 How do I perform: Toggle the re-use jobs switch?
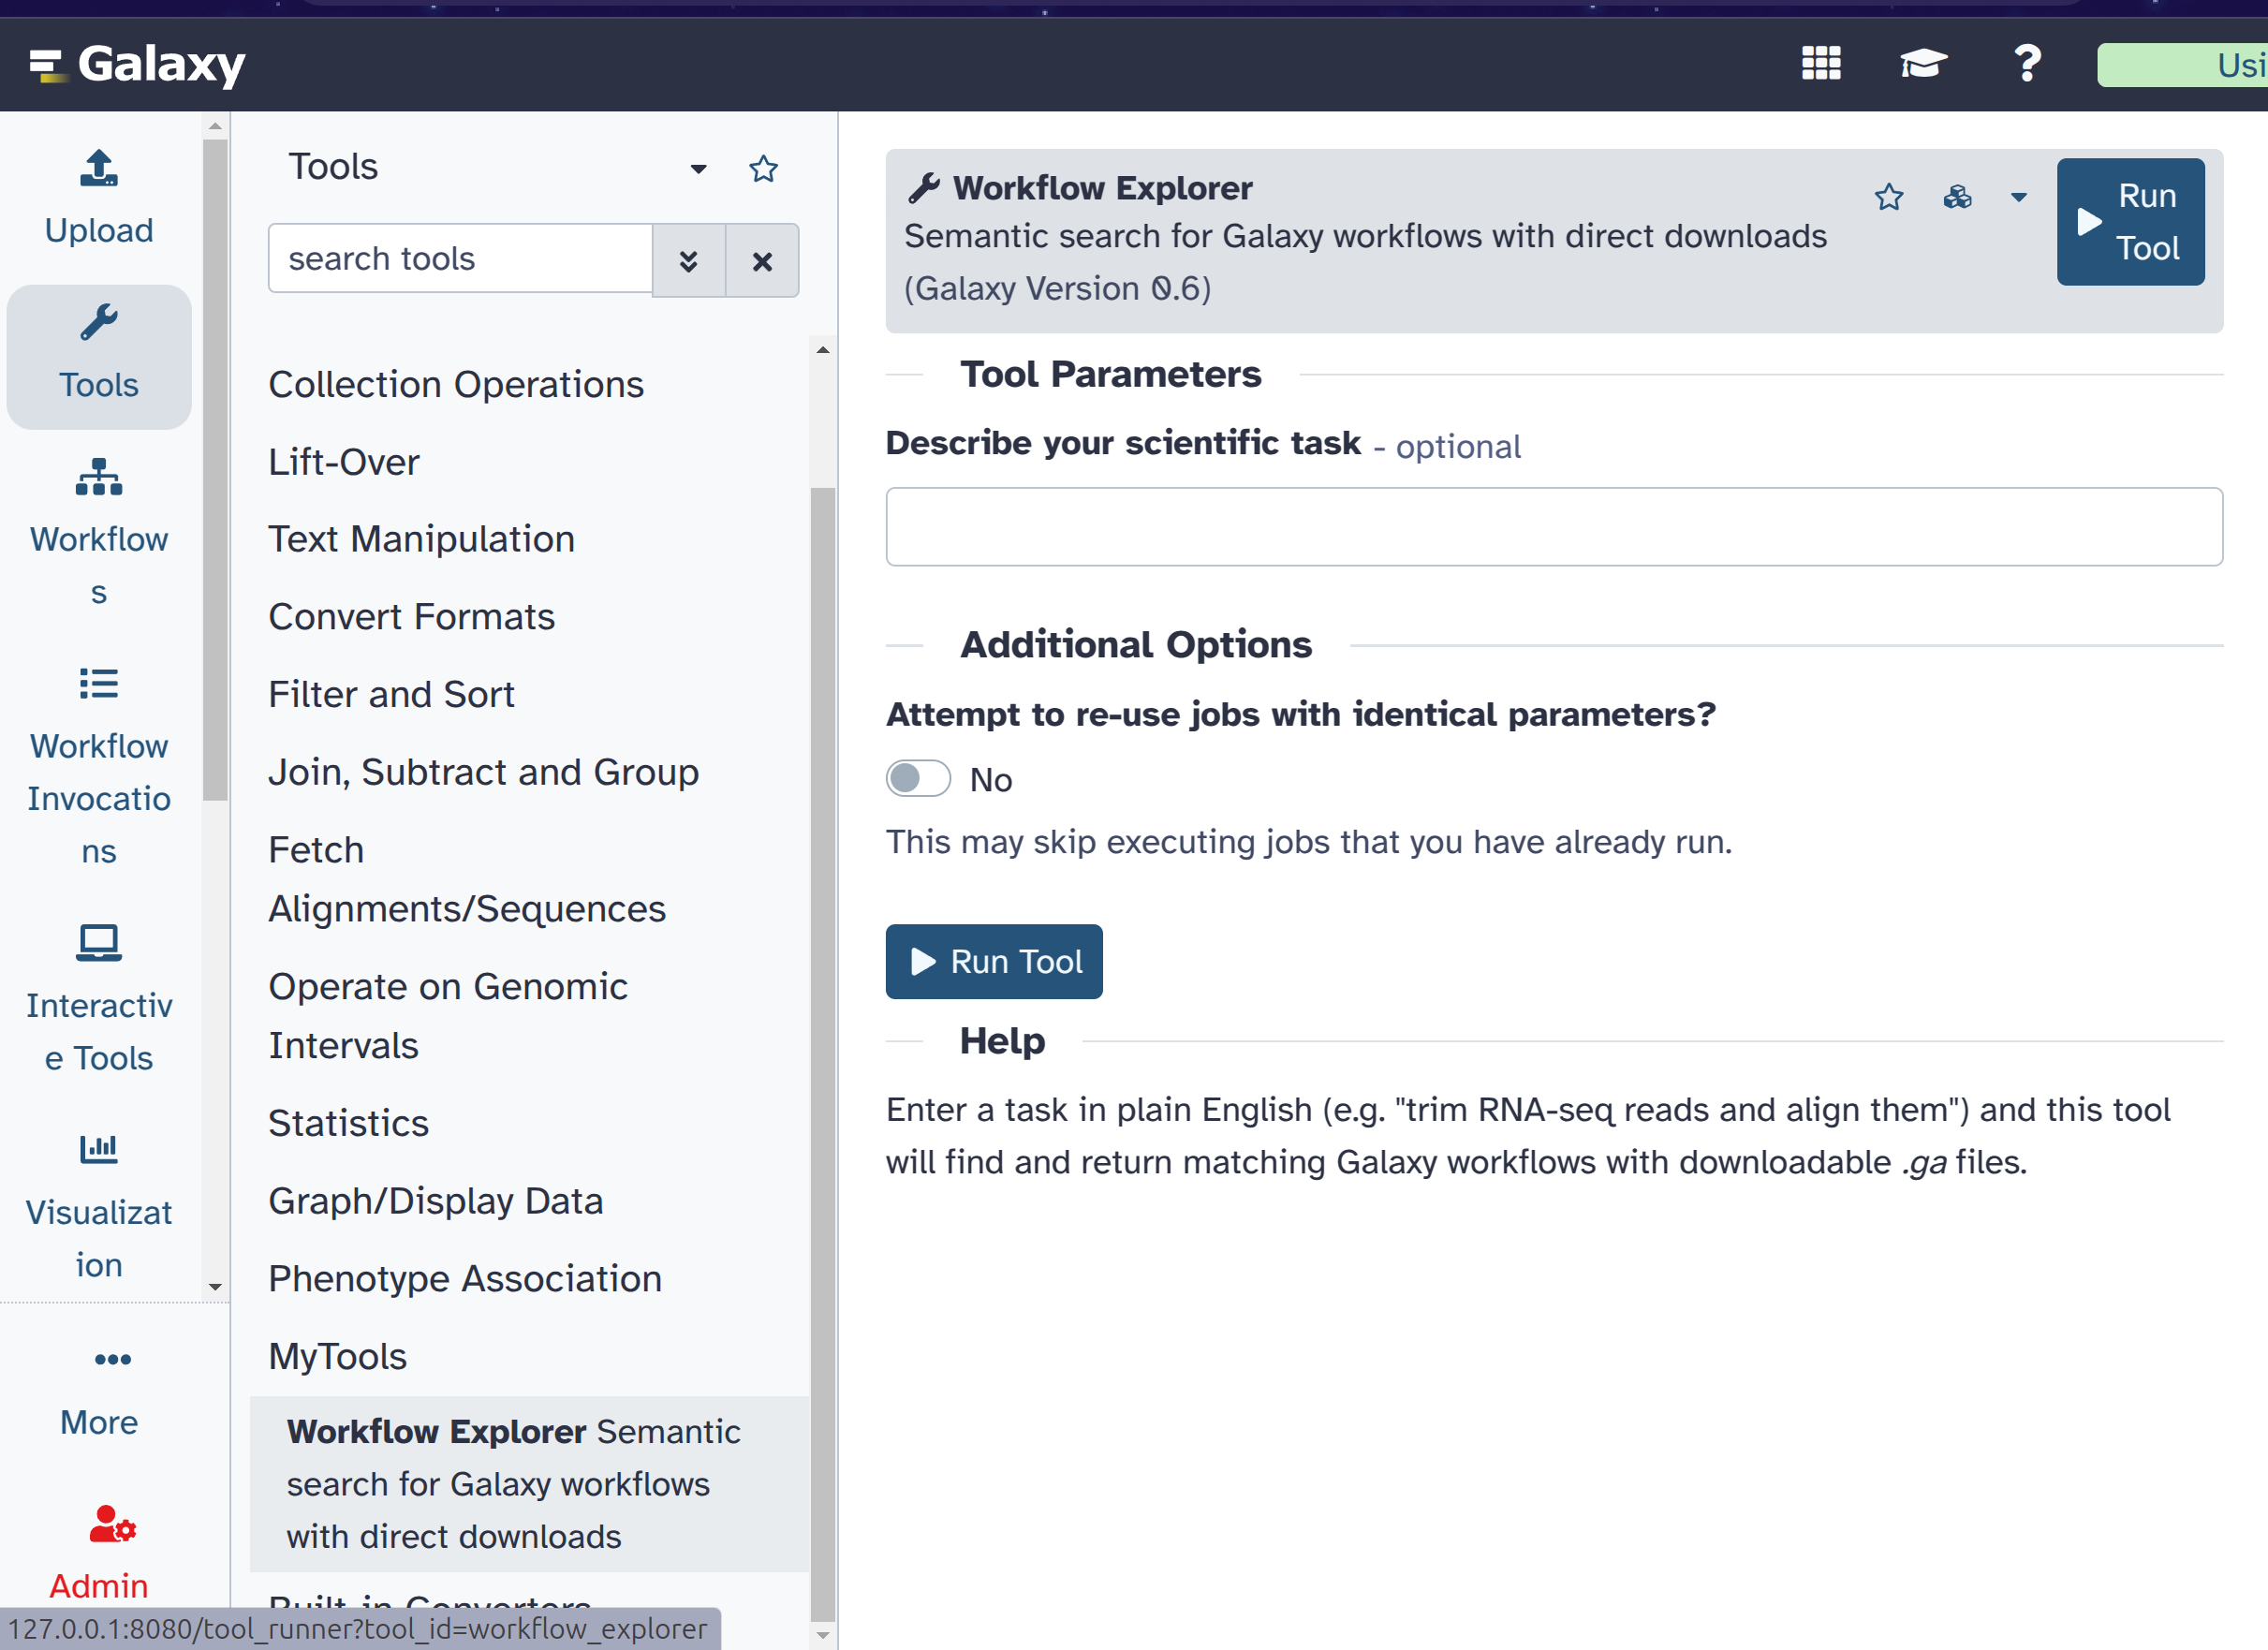pyautogui.click(x=917, y=779)
